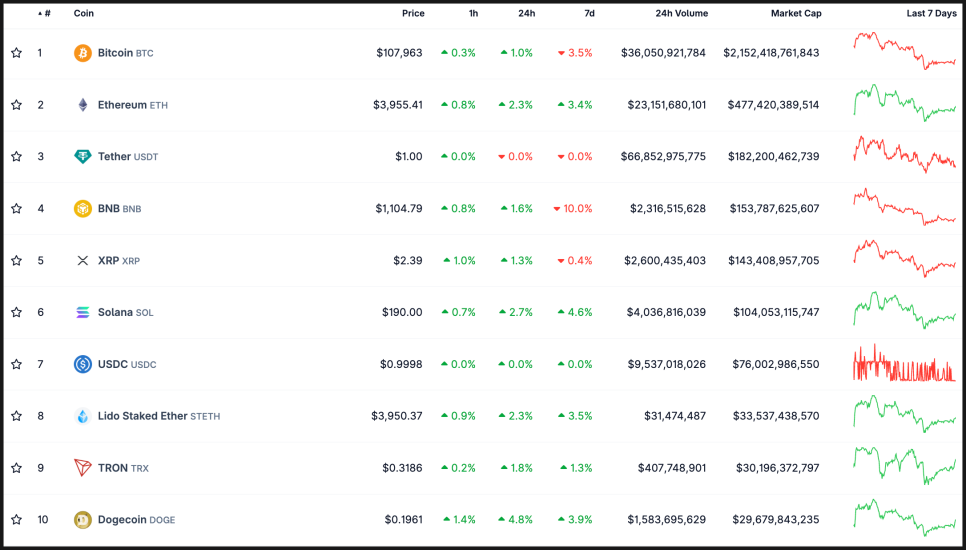Click the Dogecoin logo icon
This screenshot has width=966, height=550.
point(83,520)
